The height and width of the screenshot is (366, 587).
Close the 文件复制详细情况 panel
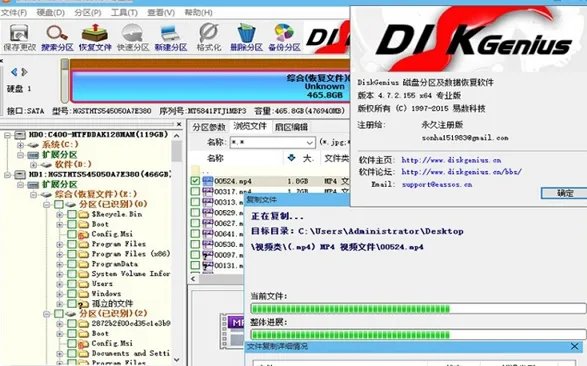[575, 347]
